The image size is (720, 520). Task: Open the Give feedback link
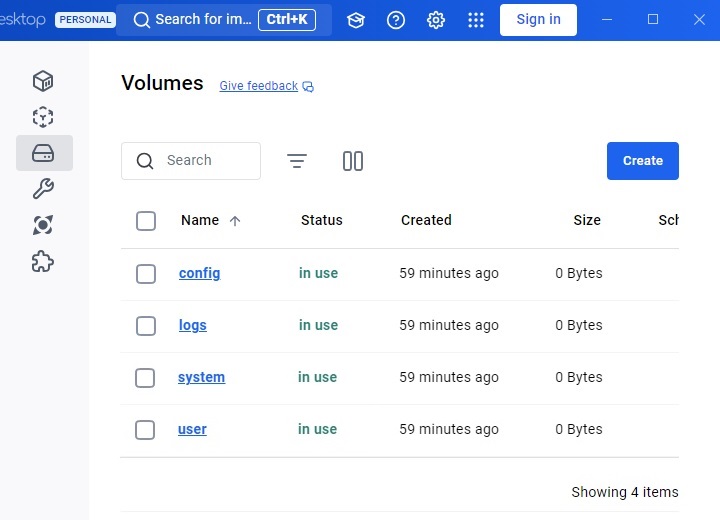[x=259, y=86]
